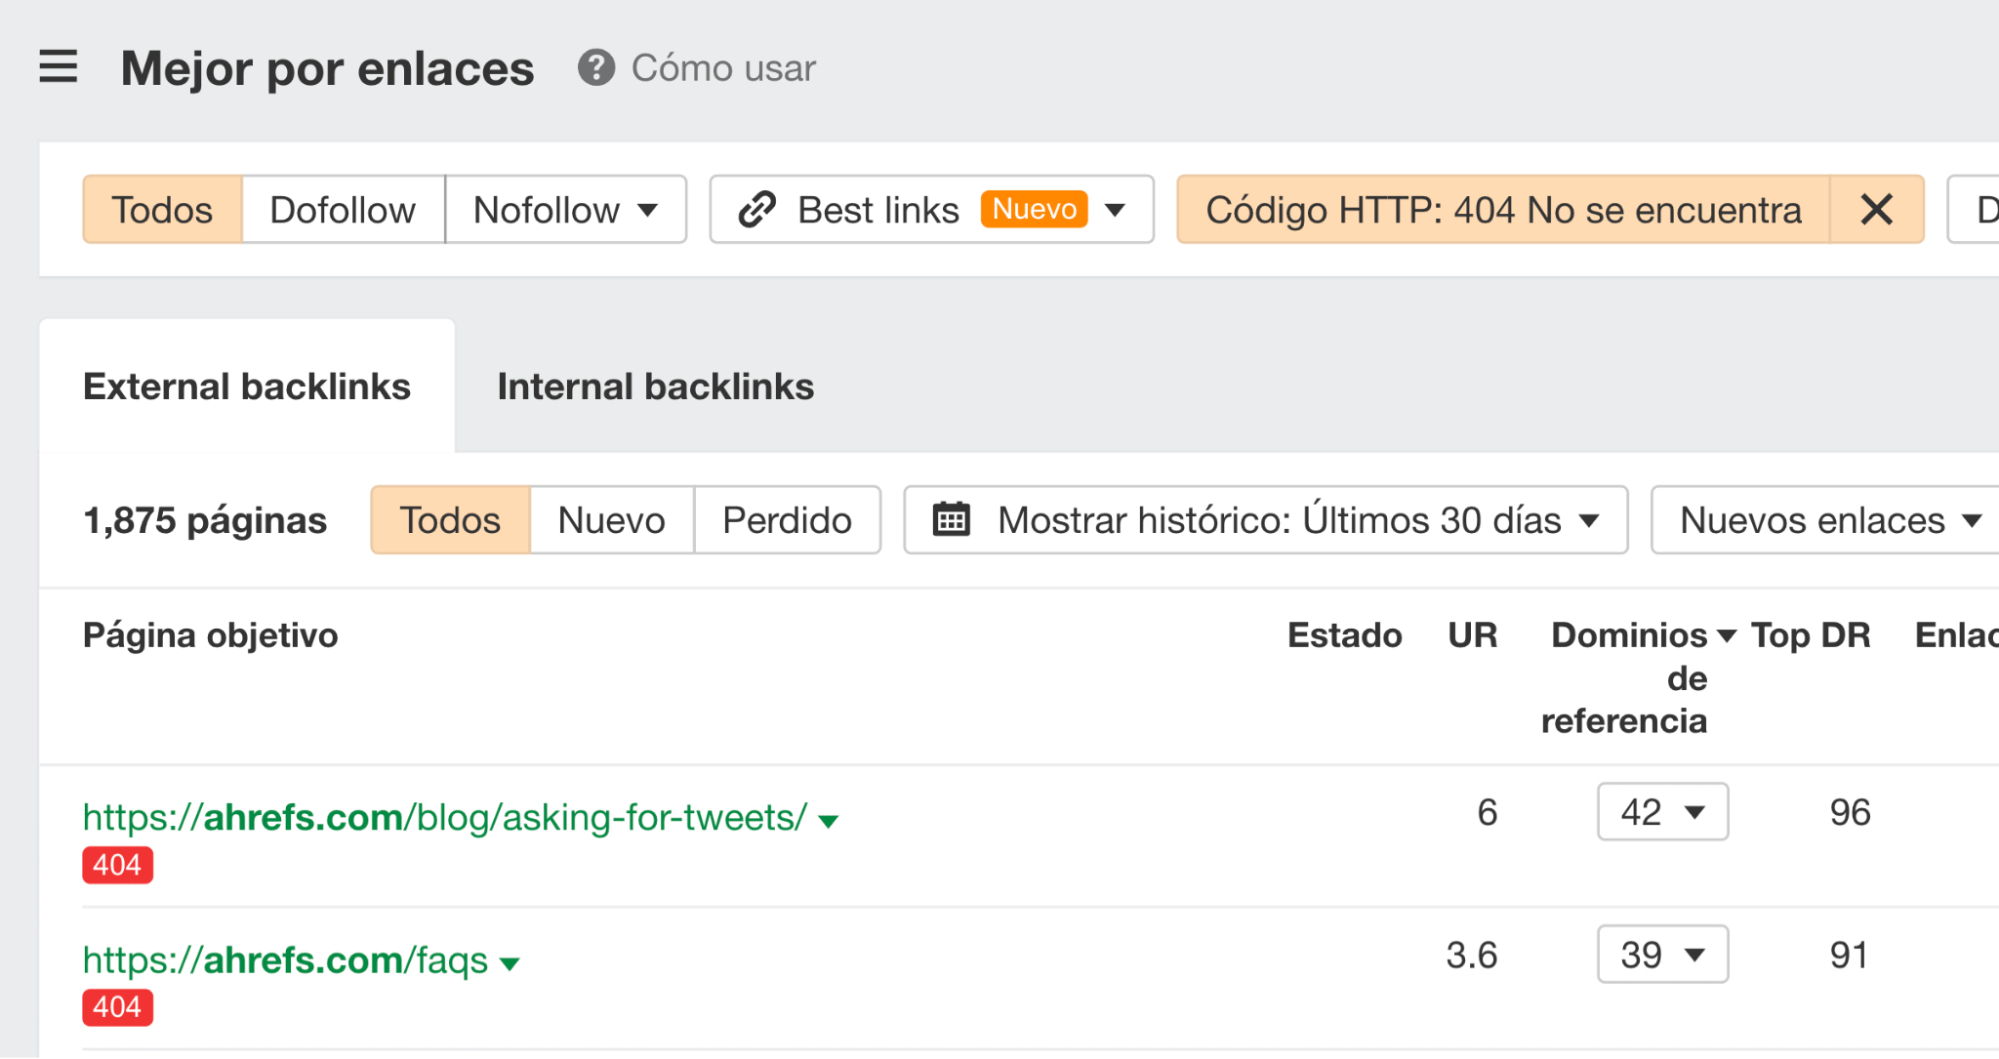
Task: Click the chain link icon in Best links filter
Action: coord(755,209)
